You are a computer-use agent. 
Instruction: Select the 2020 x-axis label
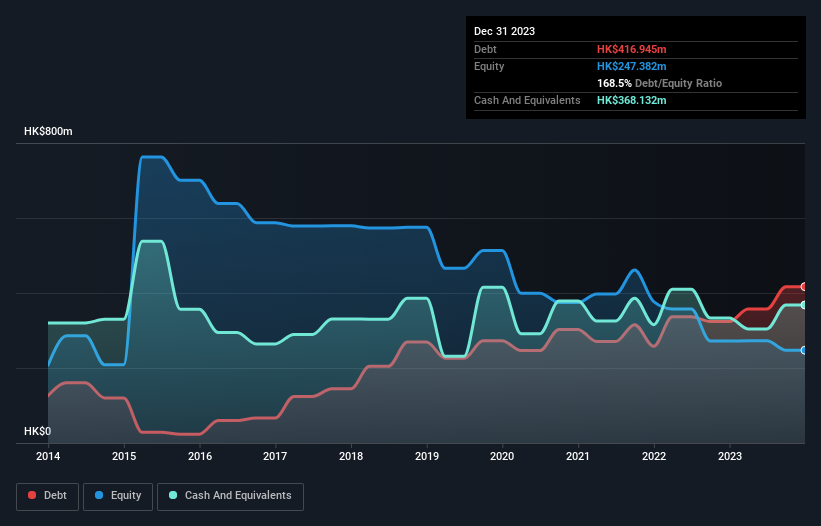502,456
